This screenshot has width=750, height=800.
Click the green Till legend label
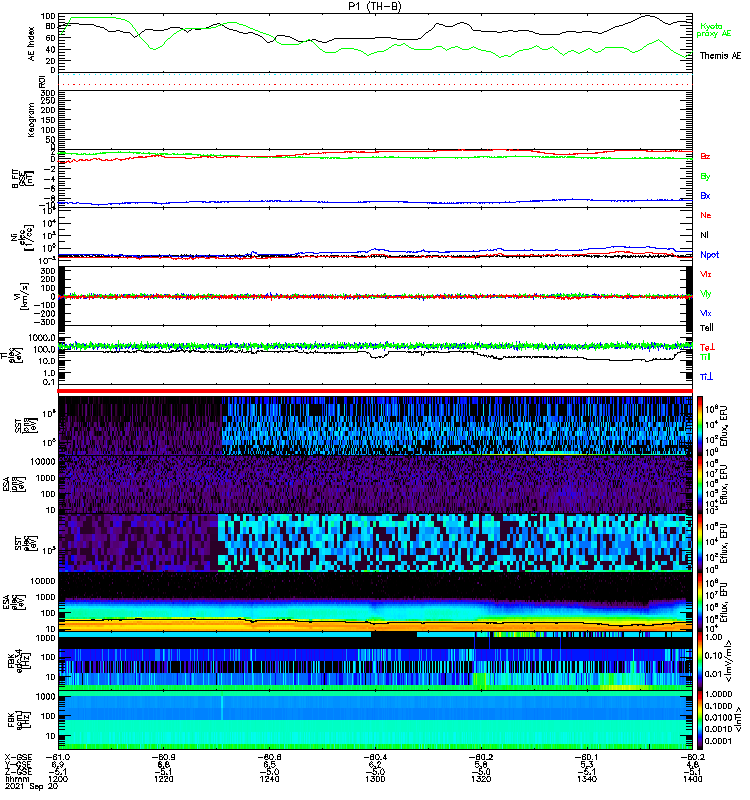pos(705,357)
